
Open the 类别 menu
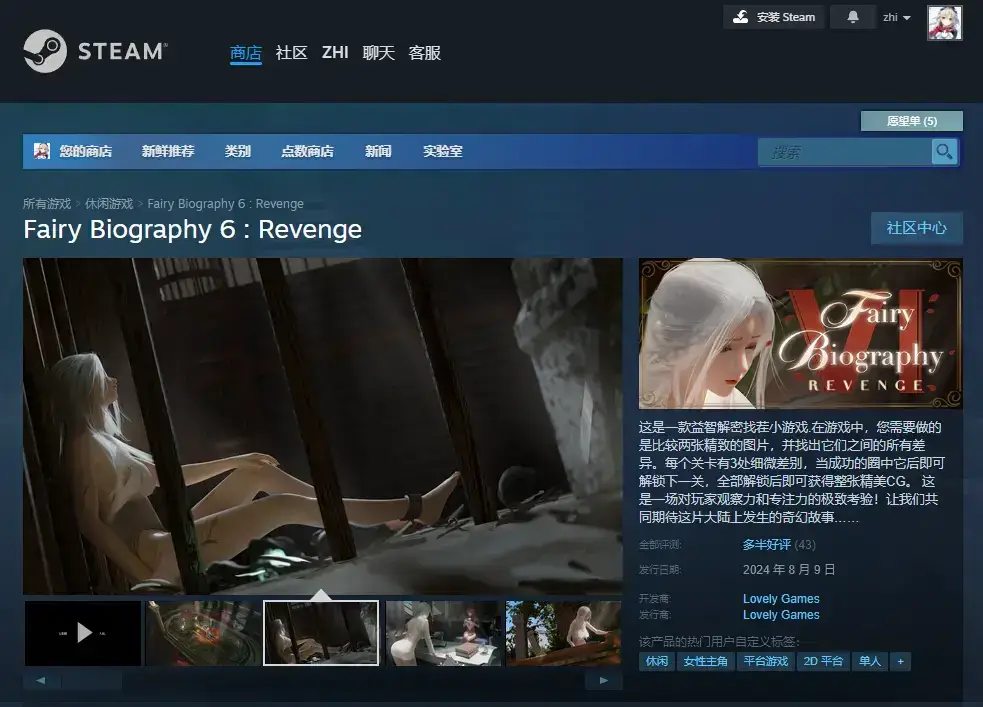(238, 151)
